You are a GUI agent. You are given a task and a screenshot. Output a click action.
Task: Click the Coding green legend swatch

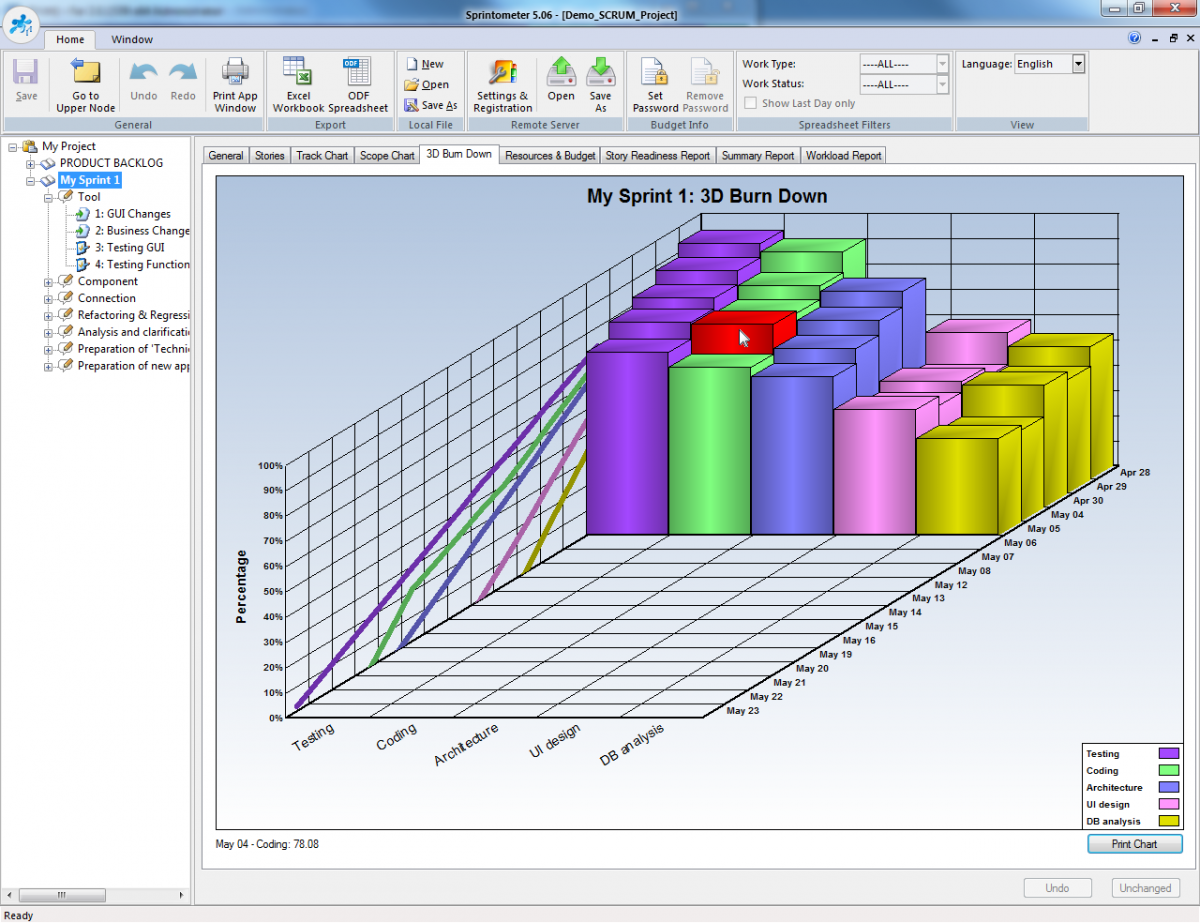pos(1168,771)
